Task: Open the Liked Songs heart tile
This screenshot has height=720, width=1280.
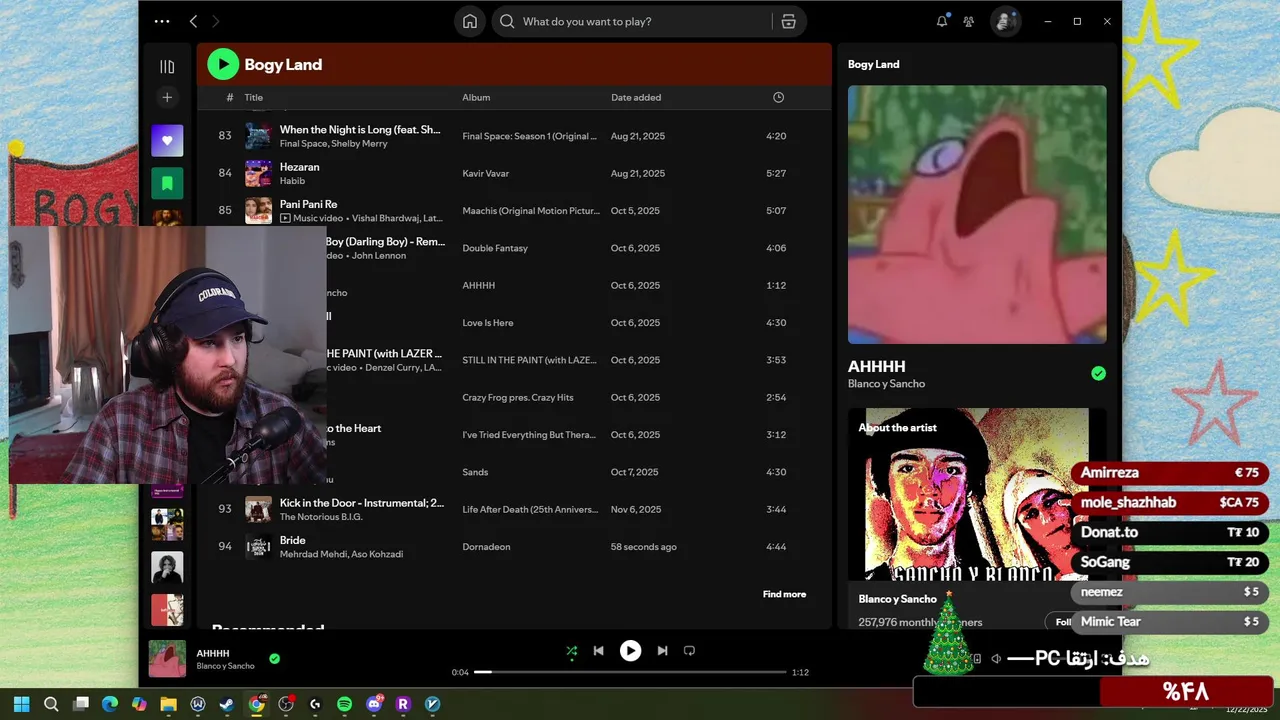Action: (x=167, y=140)
